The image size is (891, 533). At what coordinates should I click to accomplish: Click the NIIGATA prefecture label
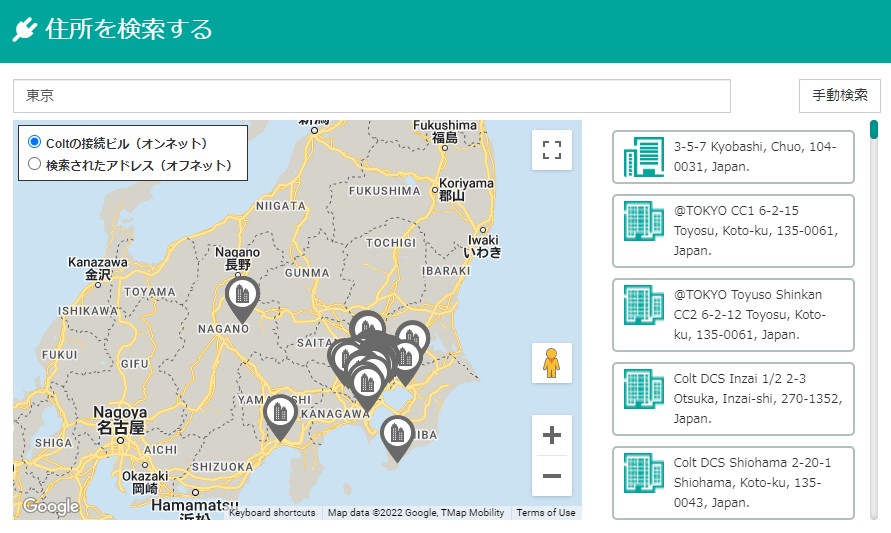(281, 206)
